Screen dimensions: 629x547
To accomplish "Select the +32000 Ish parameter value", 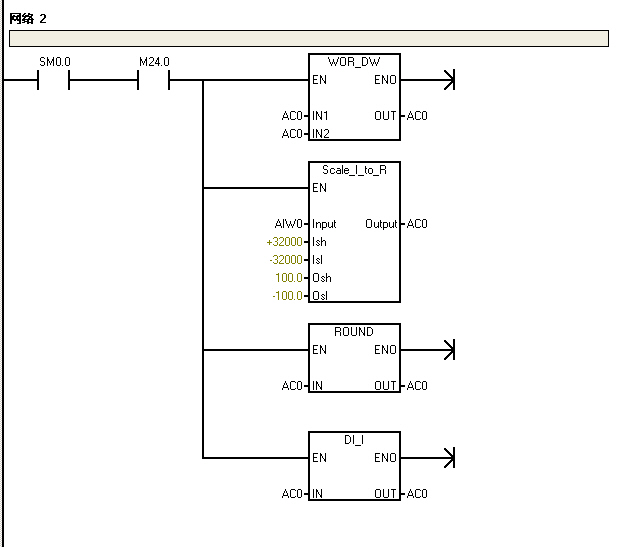I will point(284,242).
